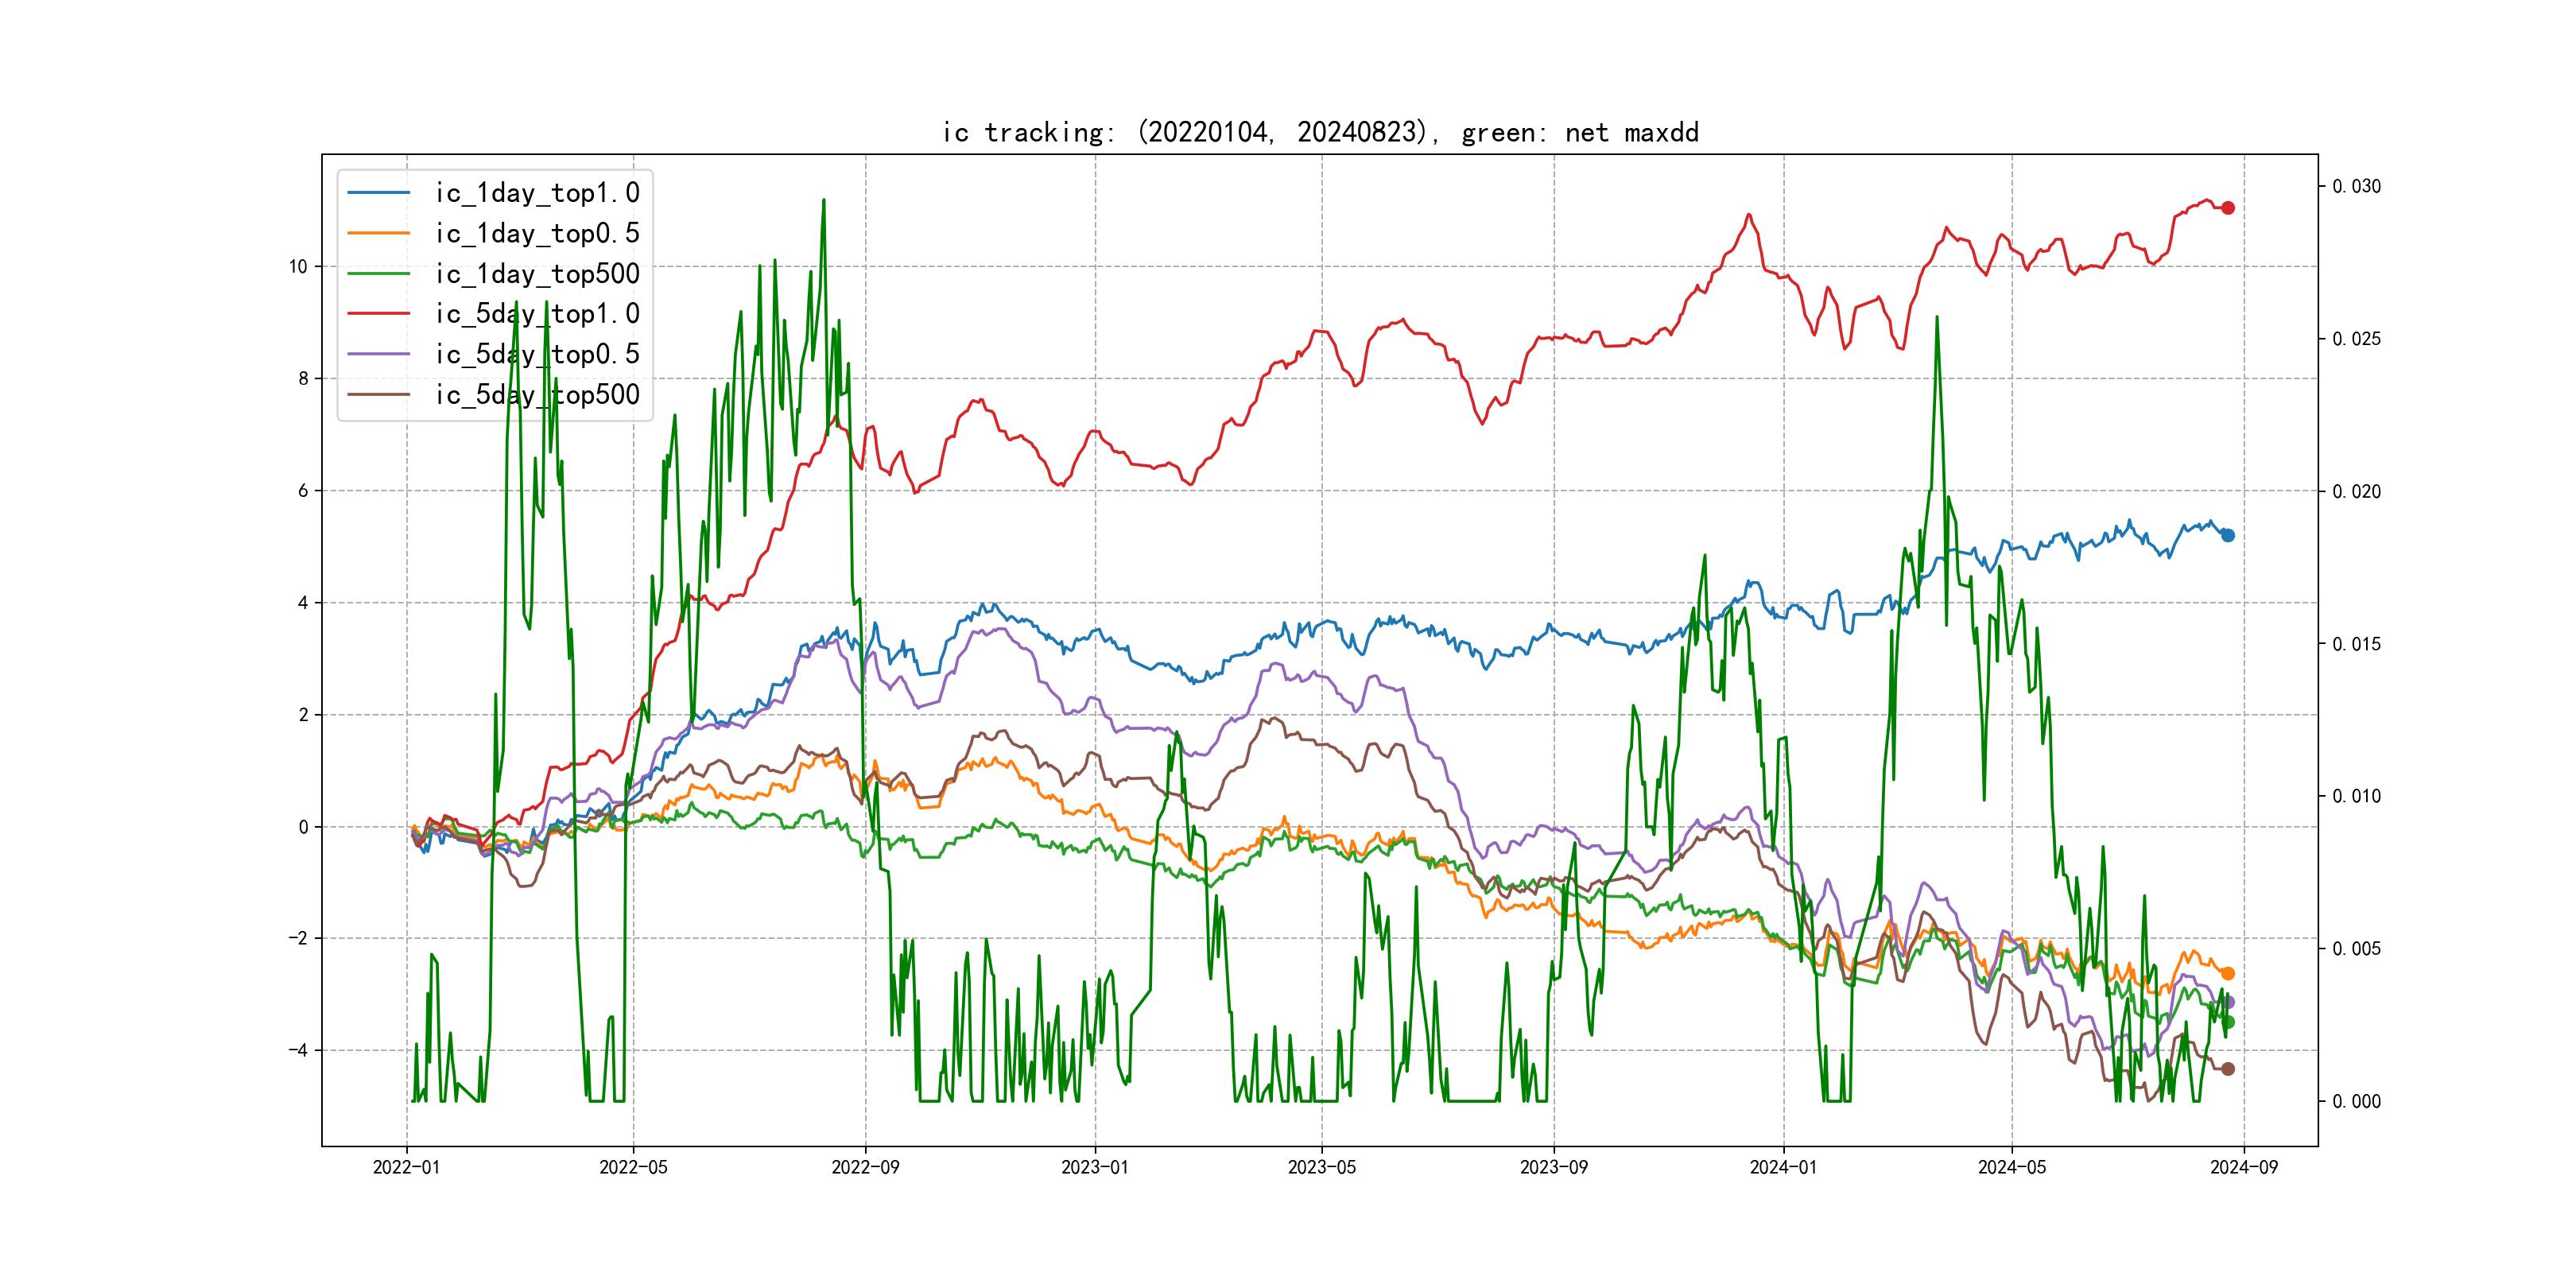The height and width of the screenshot is (1288, 2576).
Task: Click the blue legend line sample
Action: [378, 193]
